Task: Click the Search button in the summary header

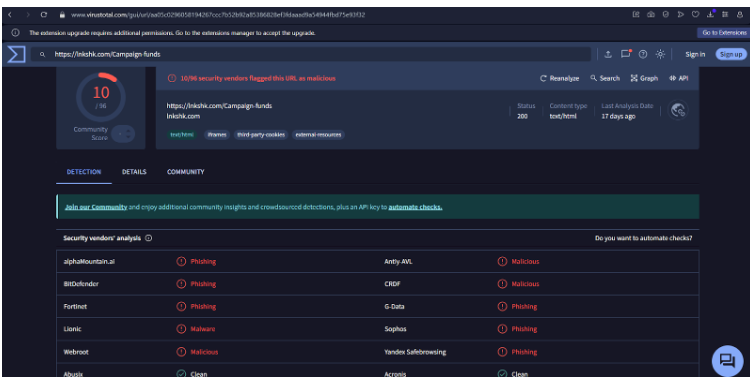Action: [605, 78]
